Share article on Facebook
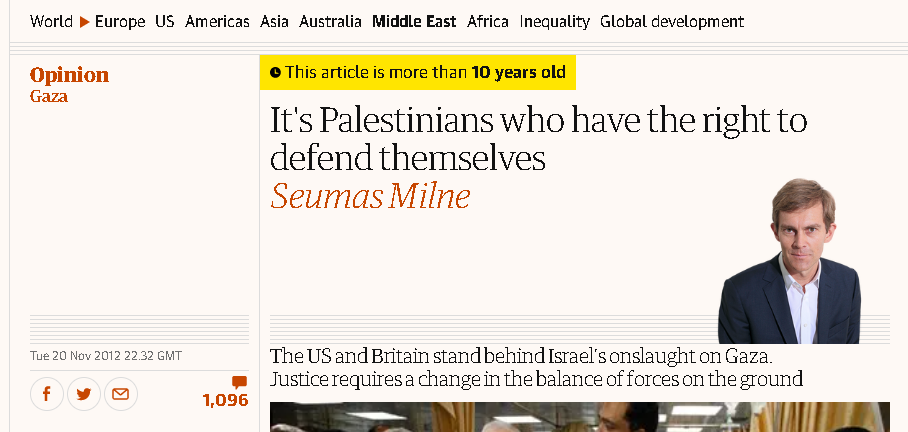 [46, 394]
